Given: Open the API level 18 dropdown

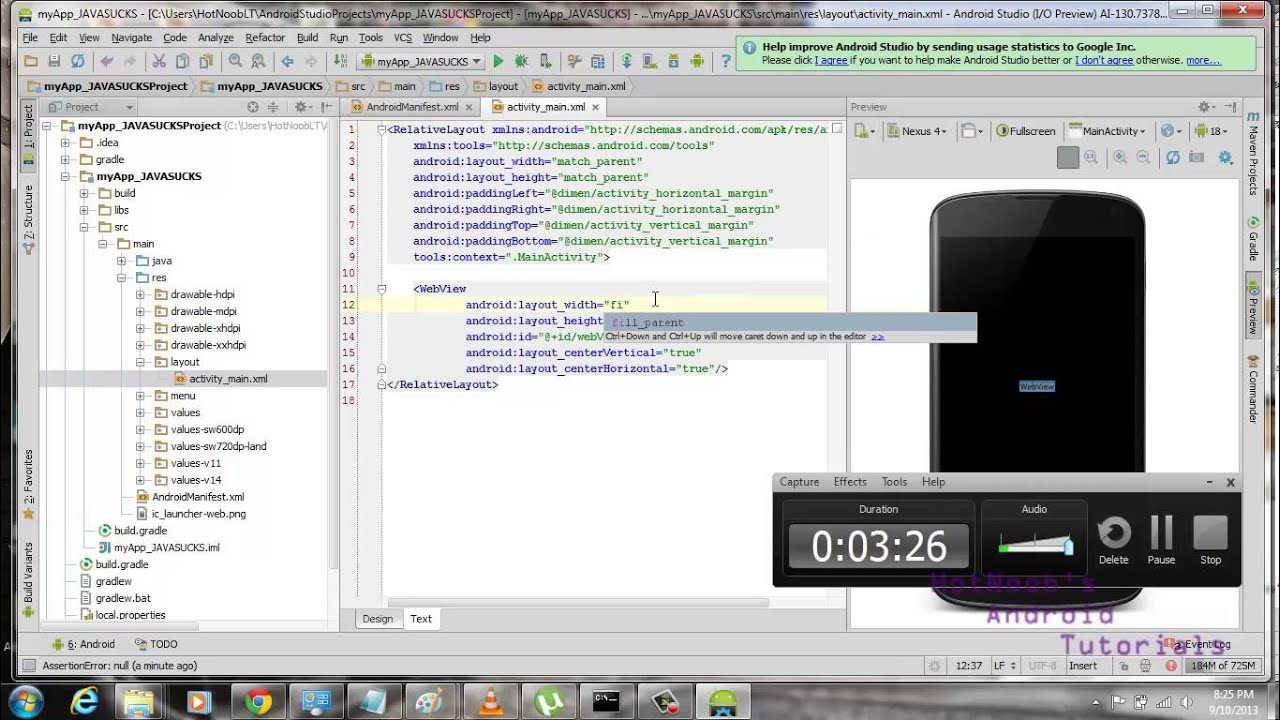Looking at the screenshot, I should 1211,131.
